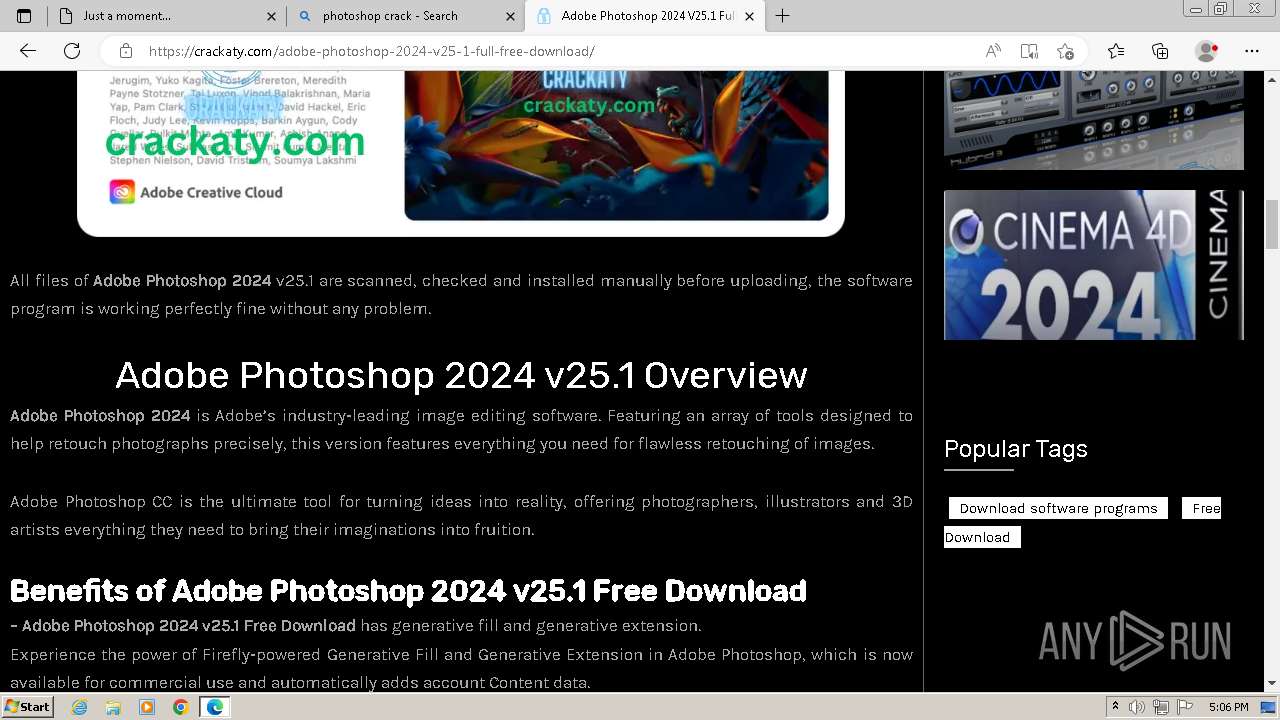This screenshot has height=720, width=1280.
Task: Click bold 'Adobe Photoshop 2024' in overview paragraph
Action: point(100,415)
